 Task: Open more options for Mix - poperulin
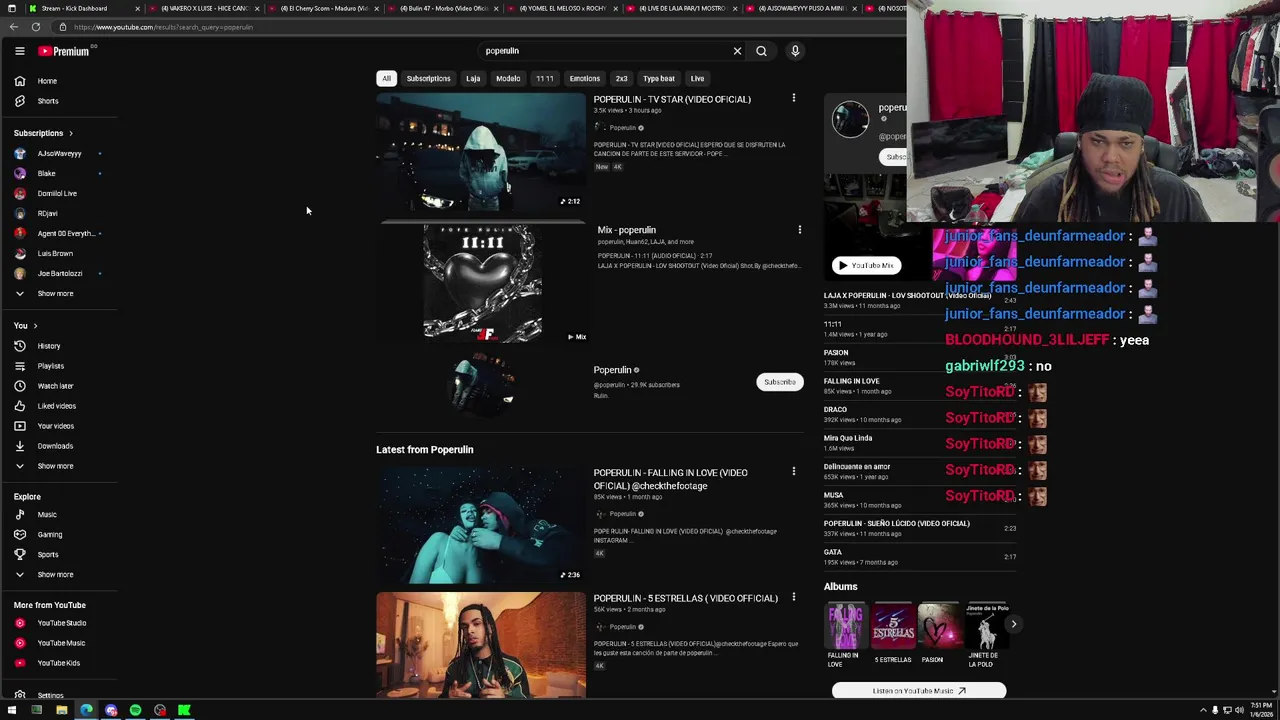coord(799,230)
